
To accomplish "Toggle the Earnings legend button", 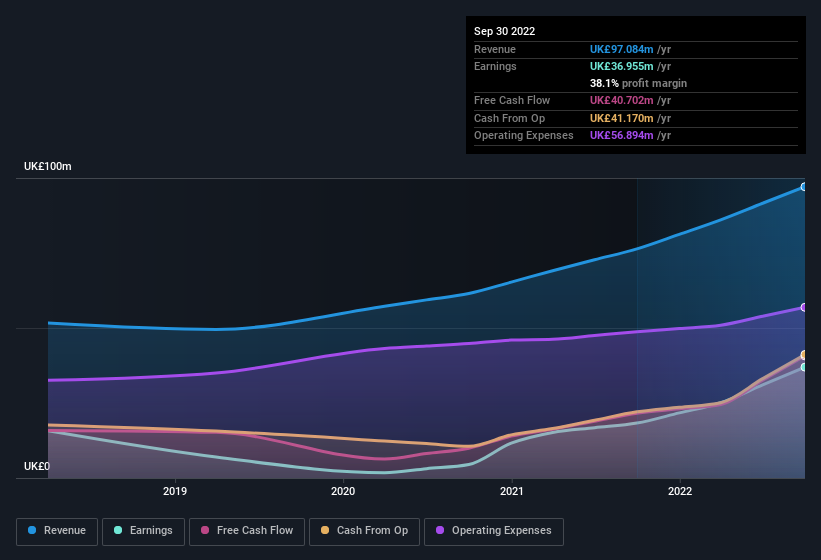I will [x=143, y=531].
